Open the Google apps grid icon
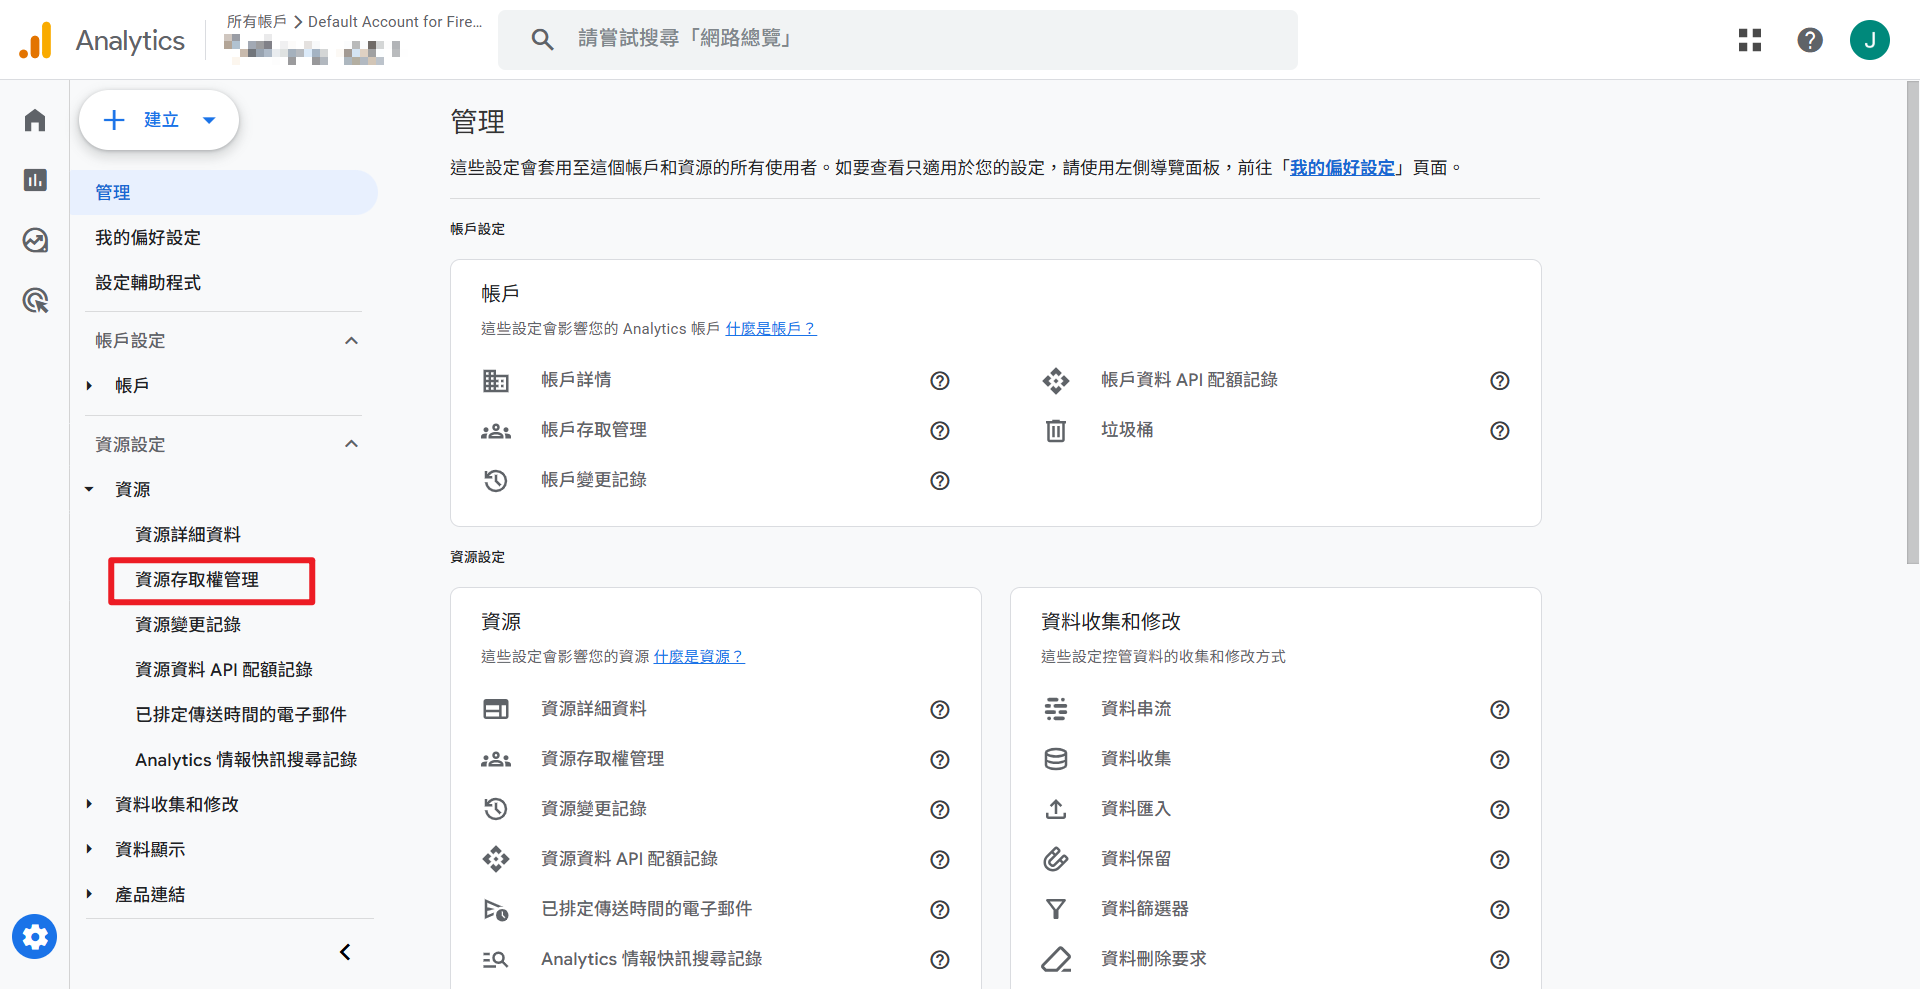The width and height of the screenshot is (1920, 989). pos(1749,40)
